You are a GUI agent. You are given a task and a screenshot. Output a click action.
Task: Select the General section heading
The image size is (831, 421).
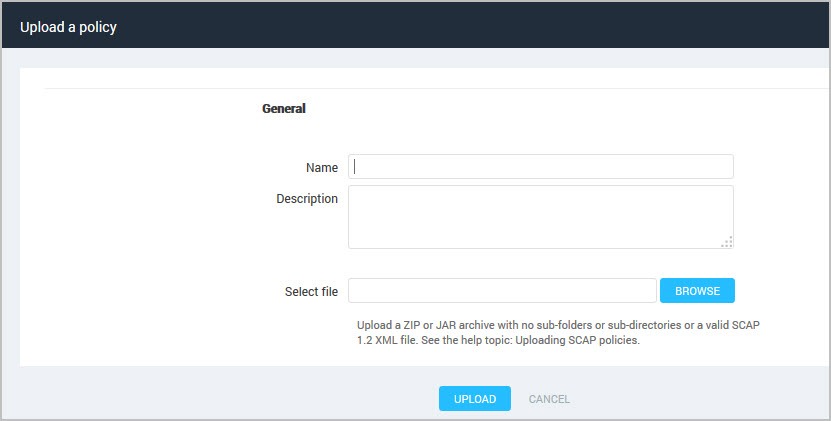pyautogui.click(x=284, y=109)
